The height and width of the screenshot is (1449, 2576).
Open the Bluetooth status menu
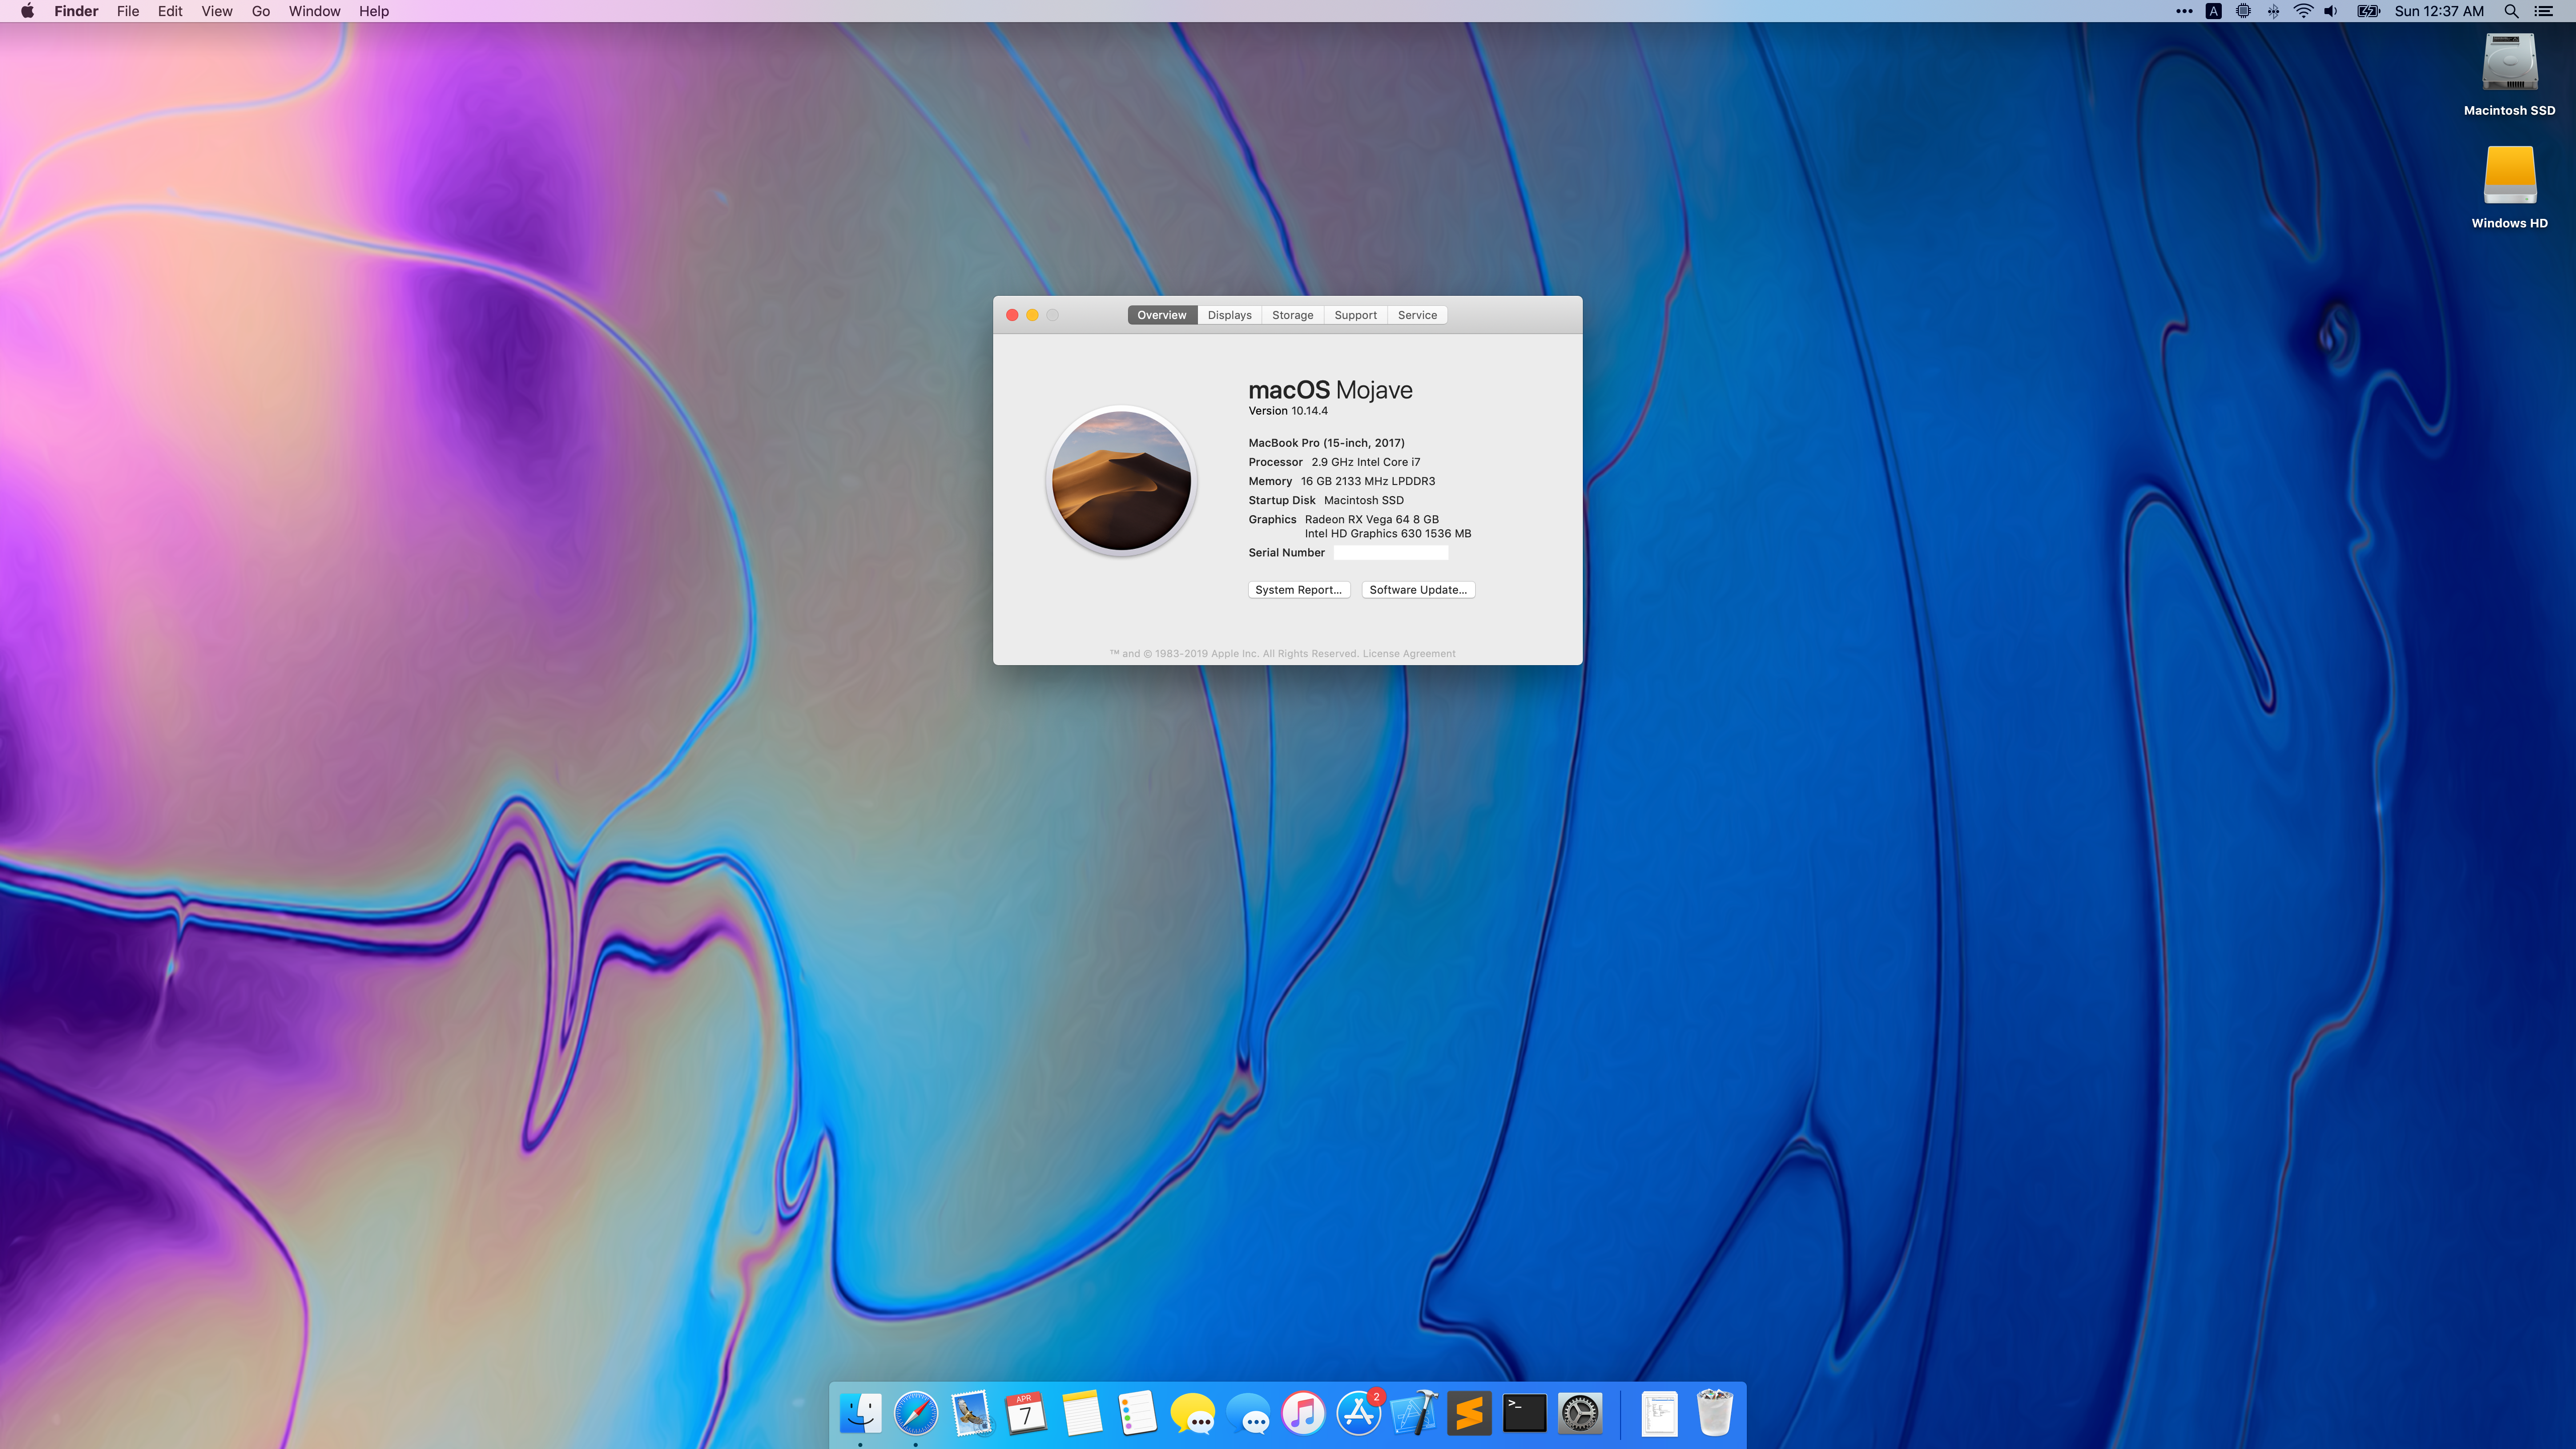tap(2273, 11)
